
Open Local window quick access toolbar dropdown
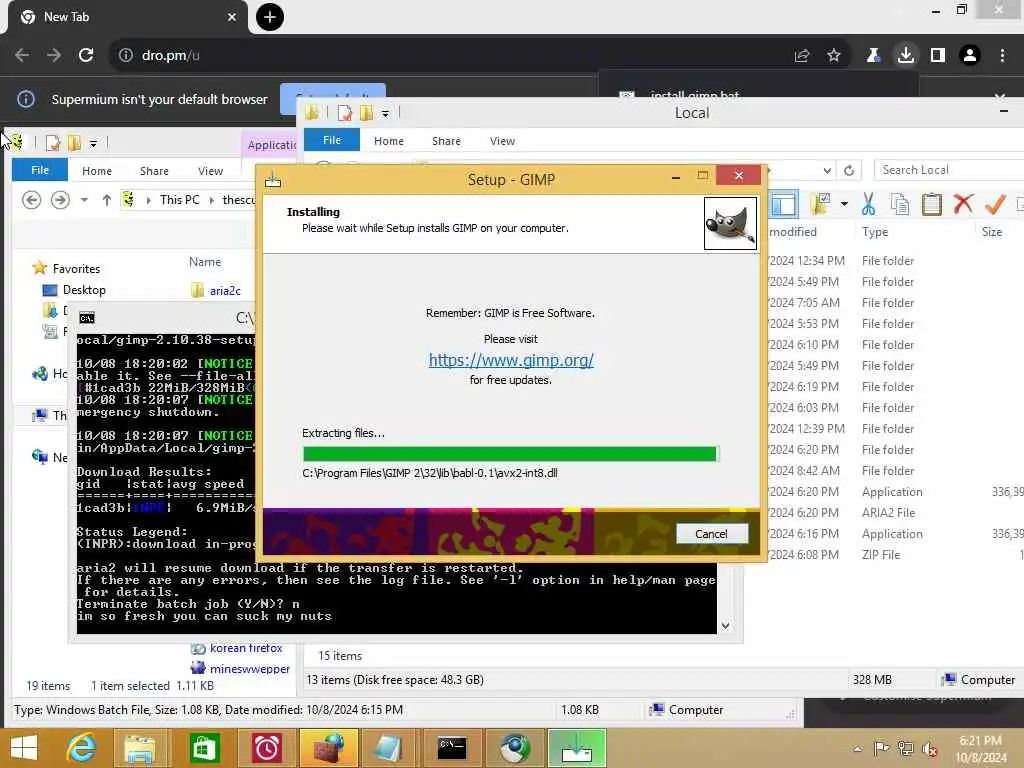click(x=385, y=114)
